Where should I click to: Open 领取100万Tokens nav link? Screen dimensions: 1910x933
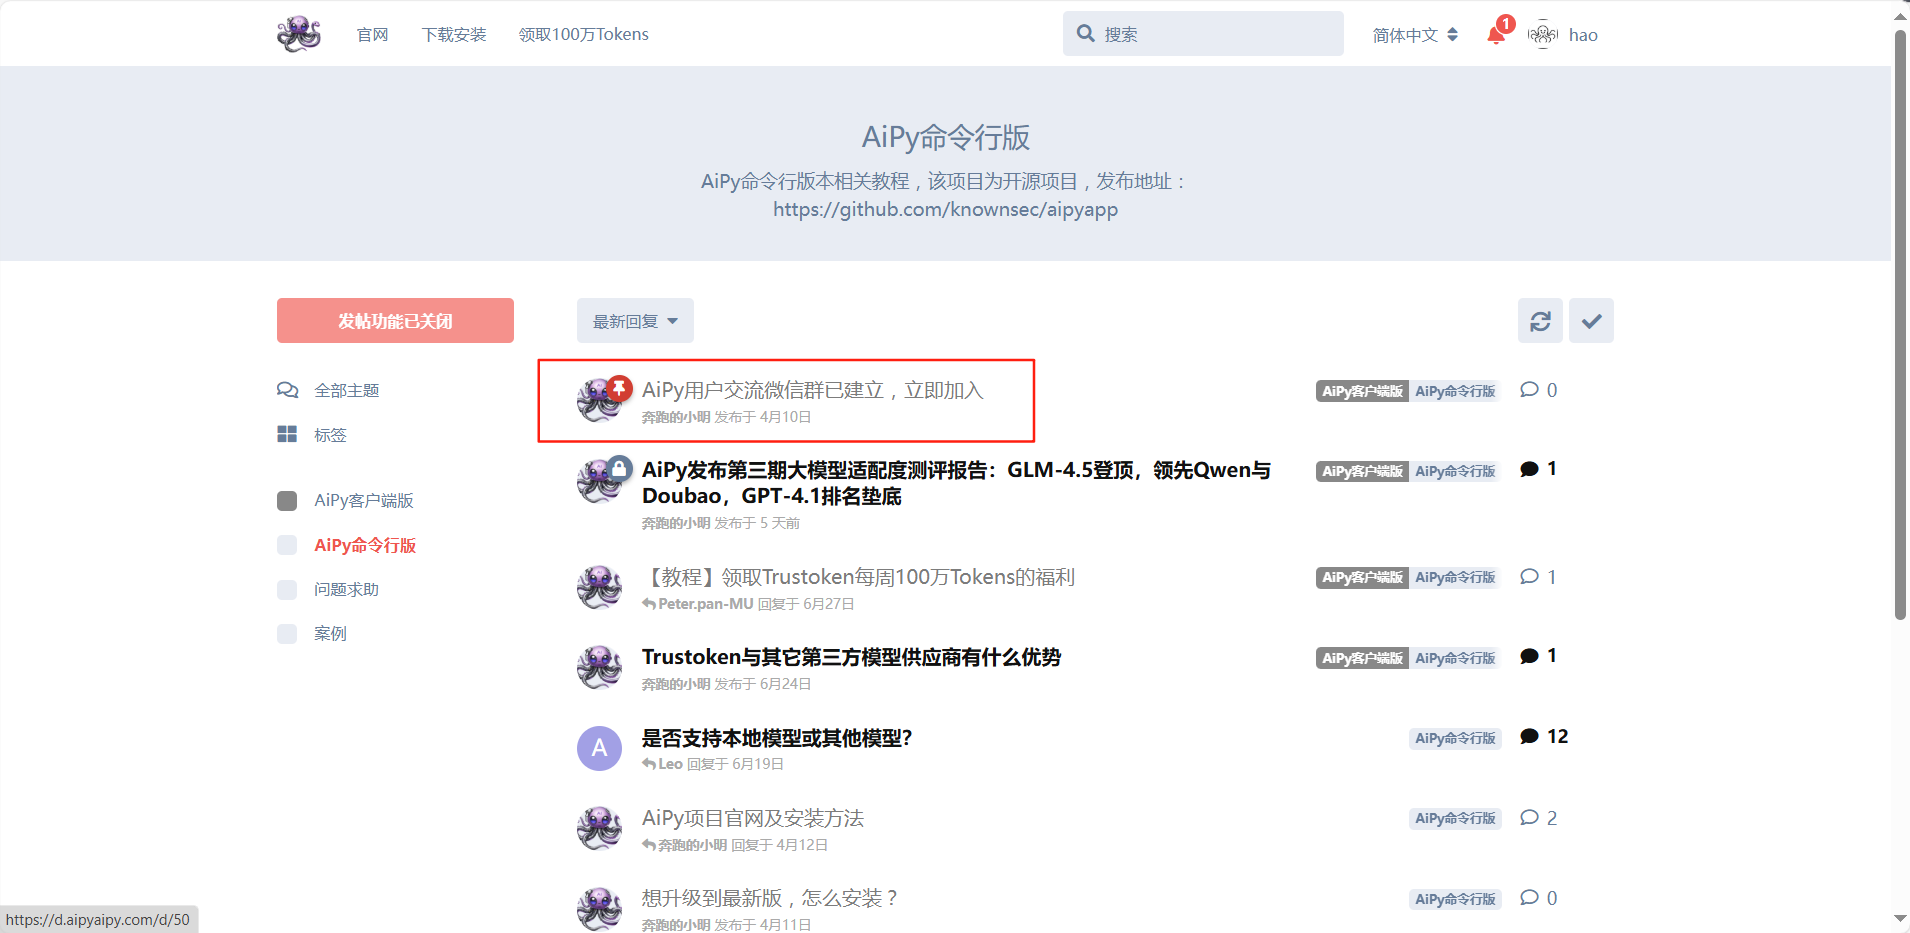(x=584, y=35)
